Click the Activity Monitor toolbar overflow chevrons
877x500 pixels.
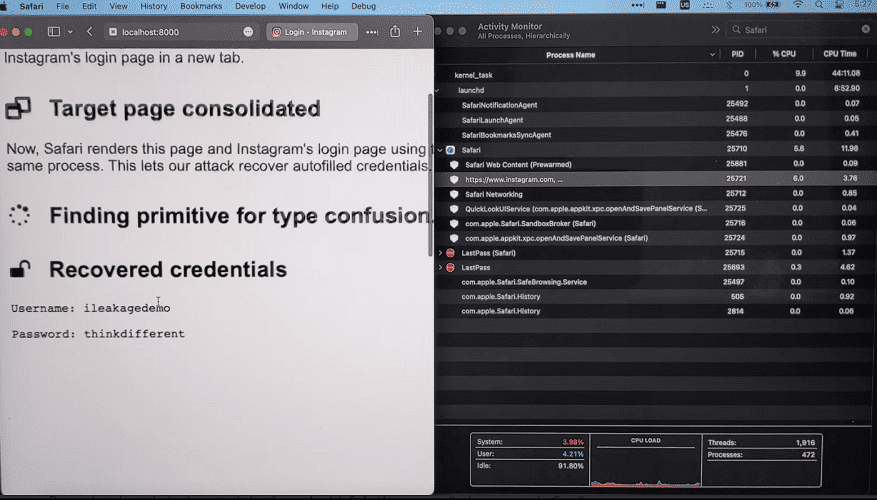[x=715, y=30]
